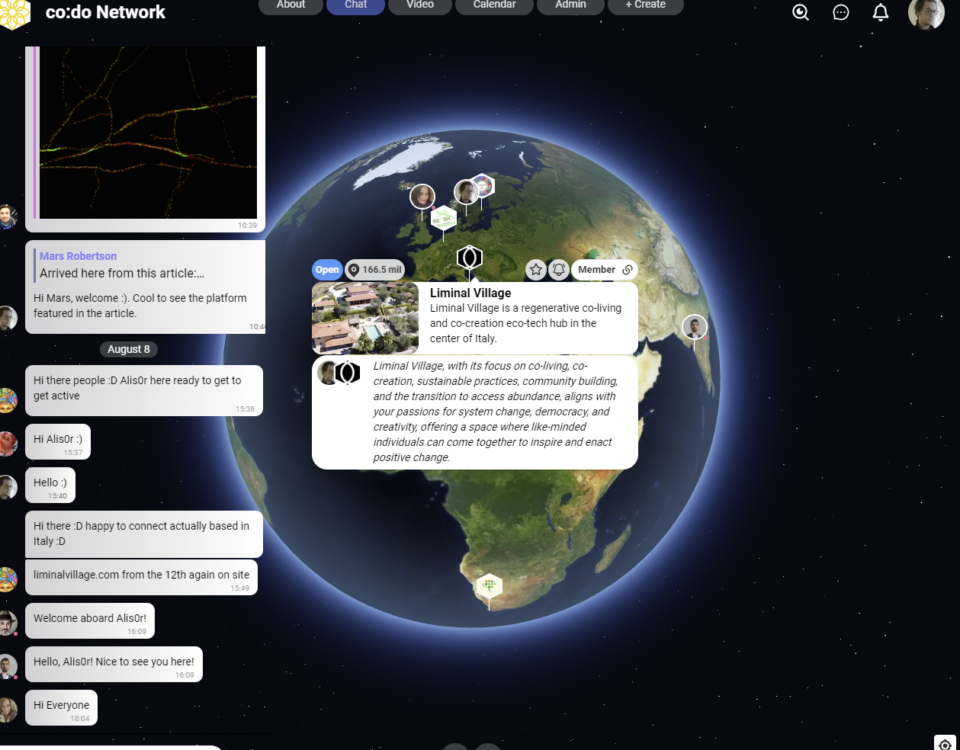Select the woman's avatar pin near Iceland
960x750 pixels.
coord(422,197)
